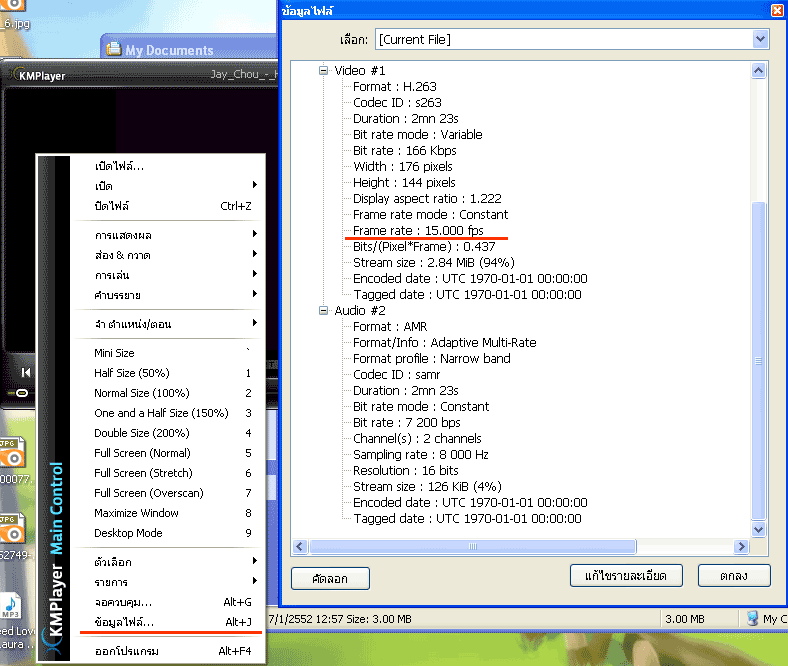The width and height of the screenshot is (788, 666).
Task: Open the [Current File] dropdown
Action: [760, 39]
